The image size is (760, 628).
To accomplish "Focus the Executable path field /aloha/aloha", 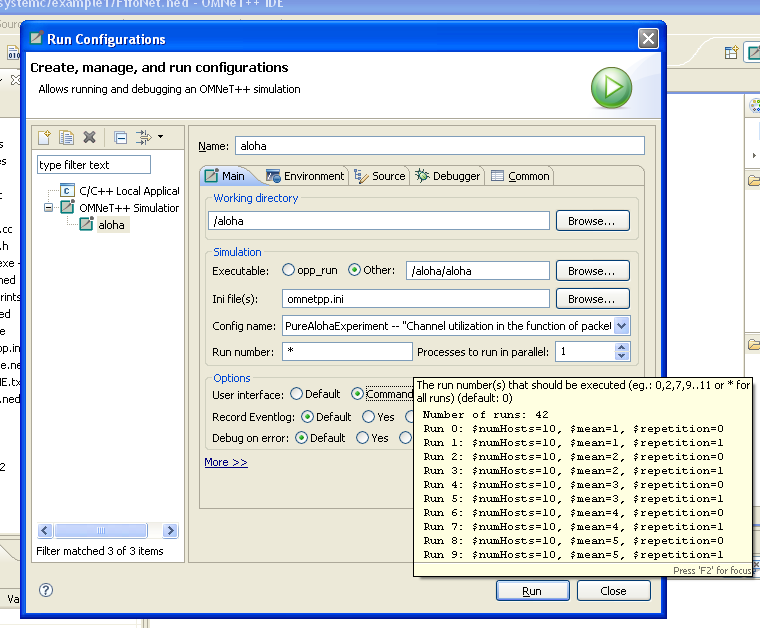I will pyautogui.click(x=477, y=270).
